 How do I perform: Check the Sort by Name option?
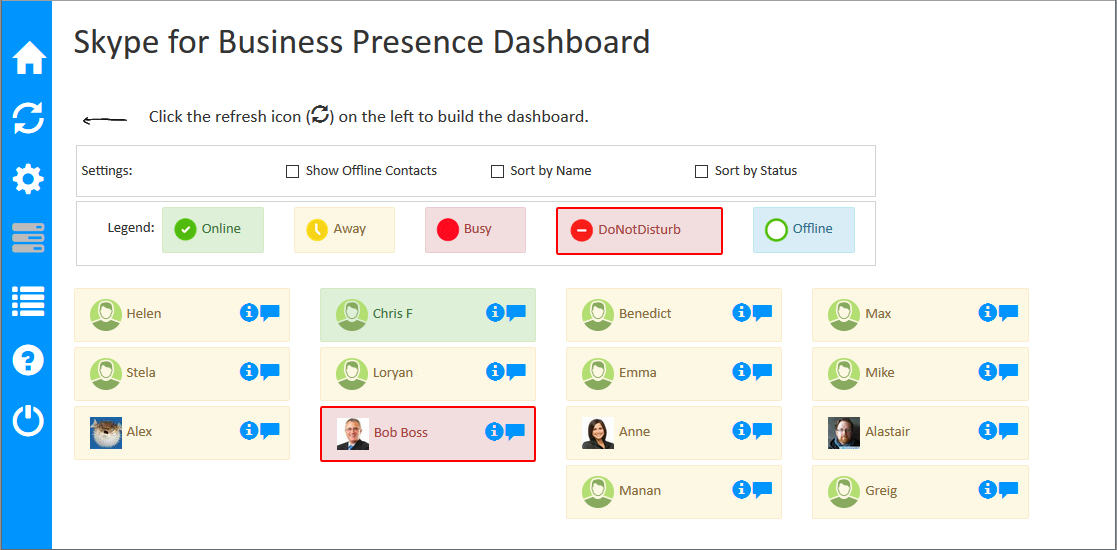[x=497, y=171]
